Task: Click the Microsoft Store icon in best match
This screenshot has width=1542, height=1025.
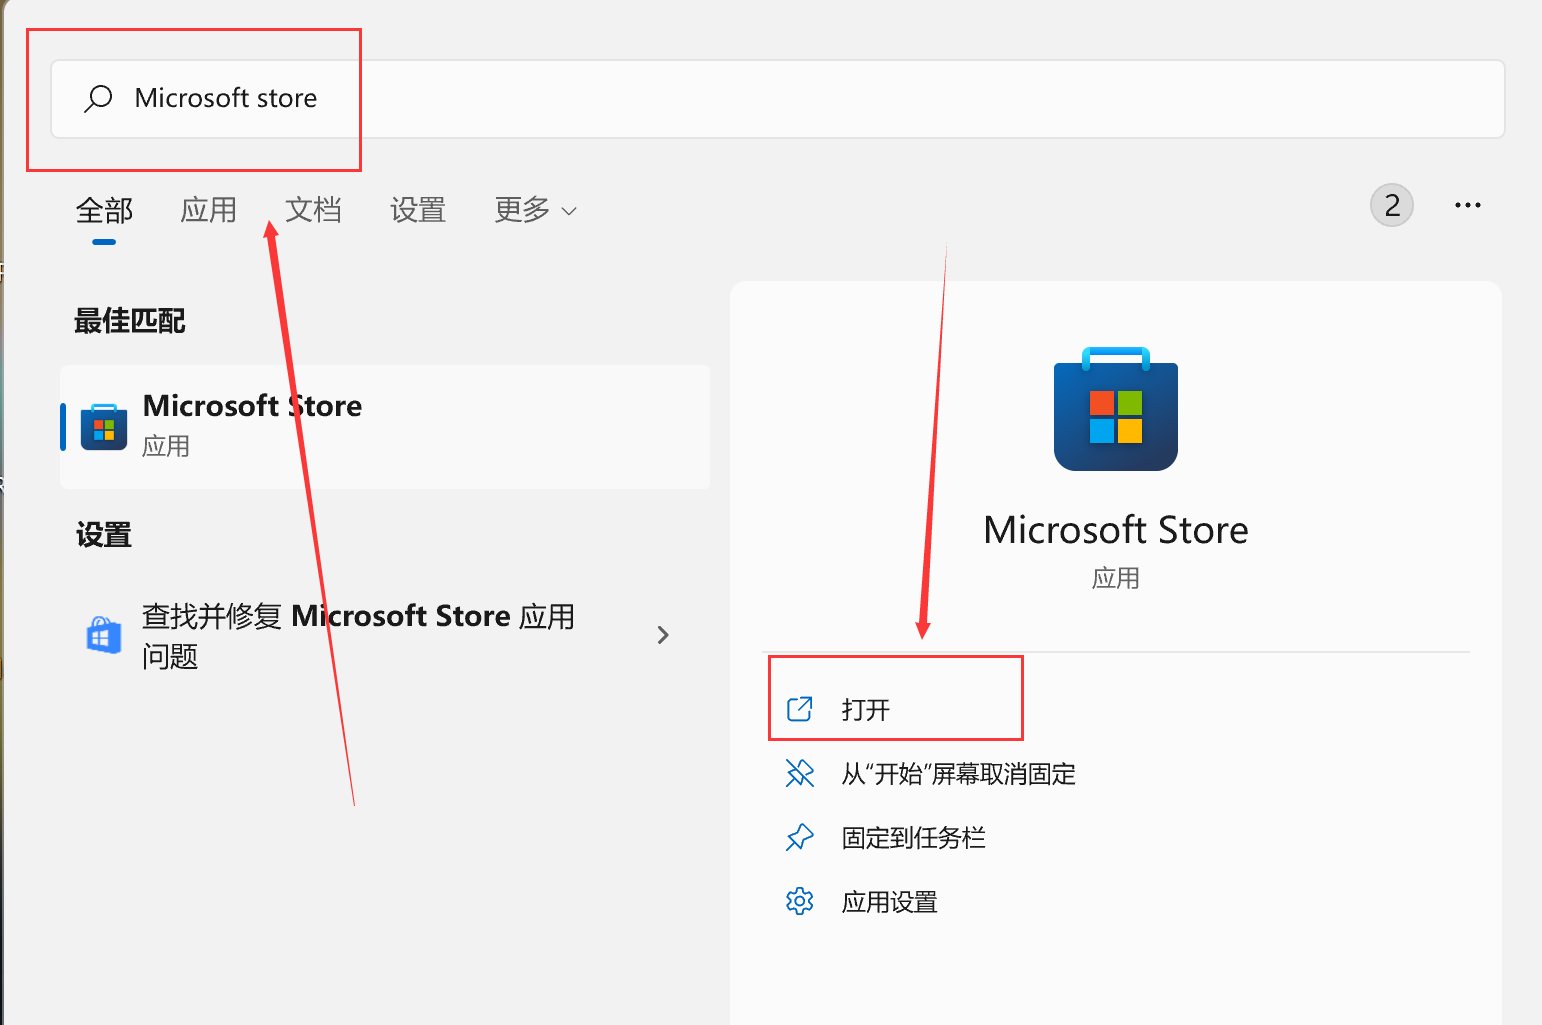Action: click(103, 426)
